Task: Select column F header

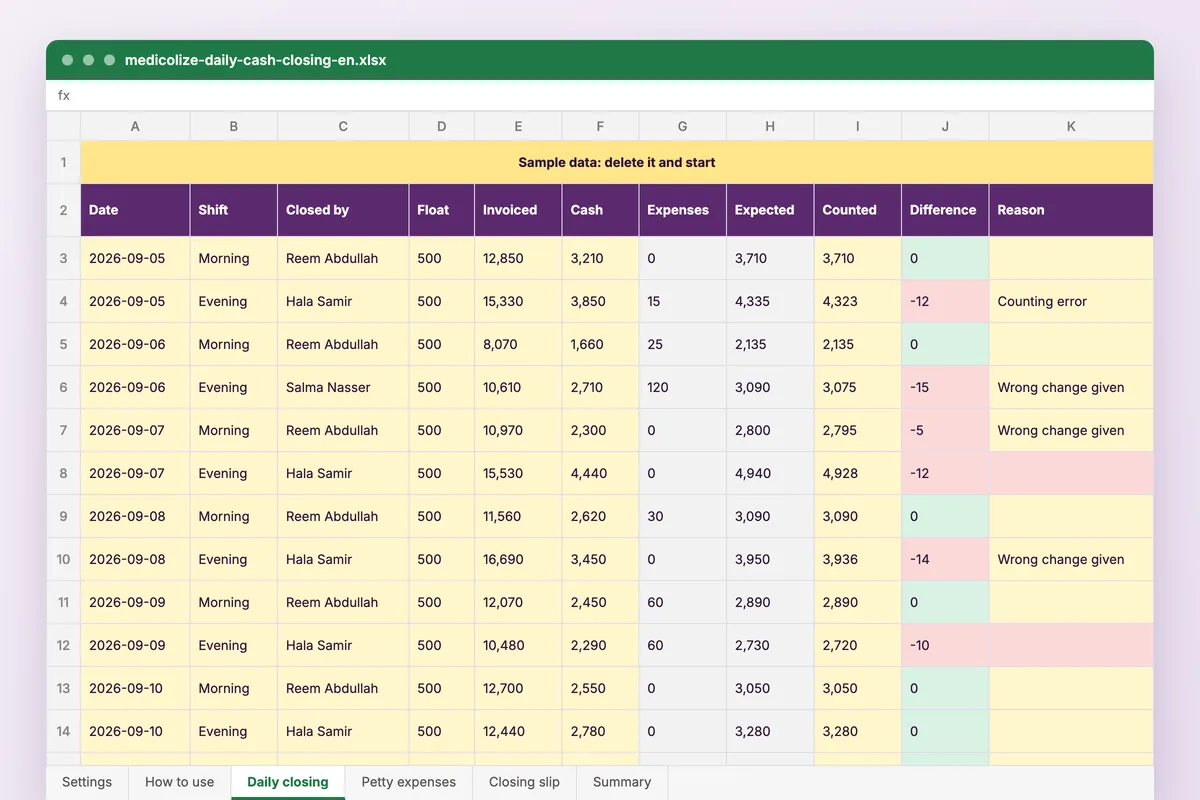Action: (x=600, y=126)
